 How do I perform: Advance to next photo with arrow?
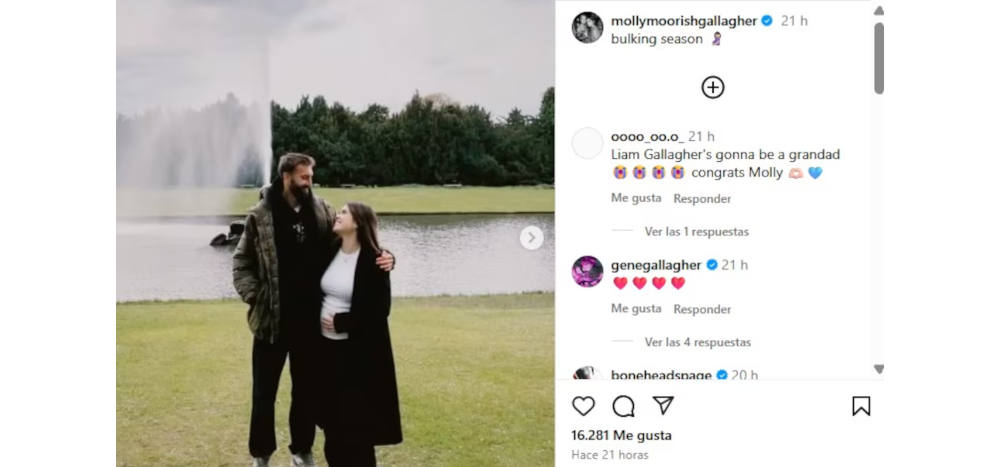pyautogui.click(x=531, y=238)
